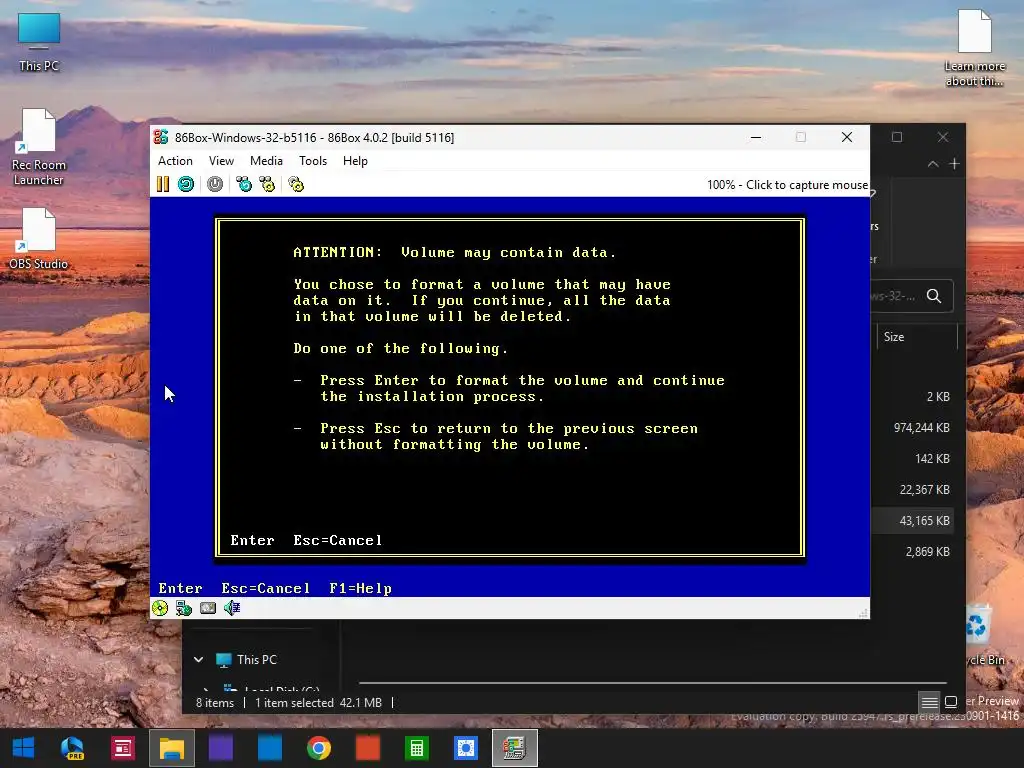Click the hard disk status bar icon
1024x768 pixels.
(x=208, y=608)
